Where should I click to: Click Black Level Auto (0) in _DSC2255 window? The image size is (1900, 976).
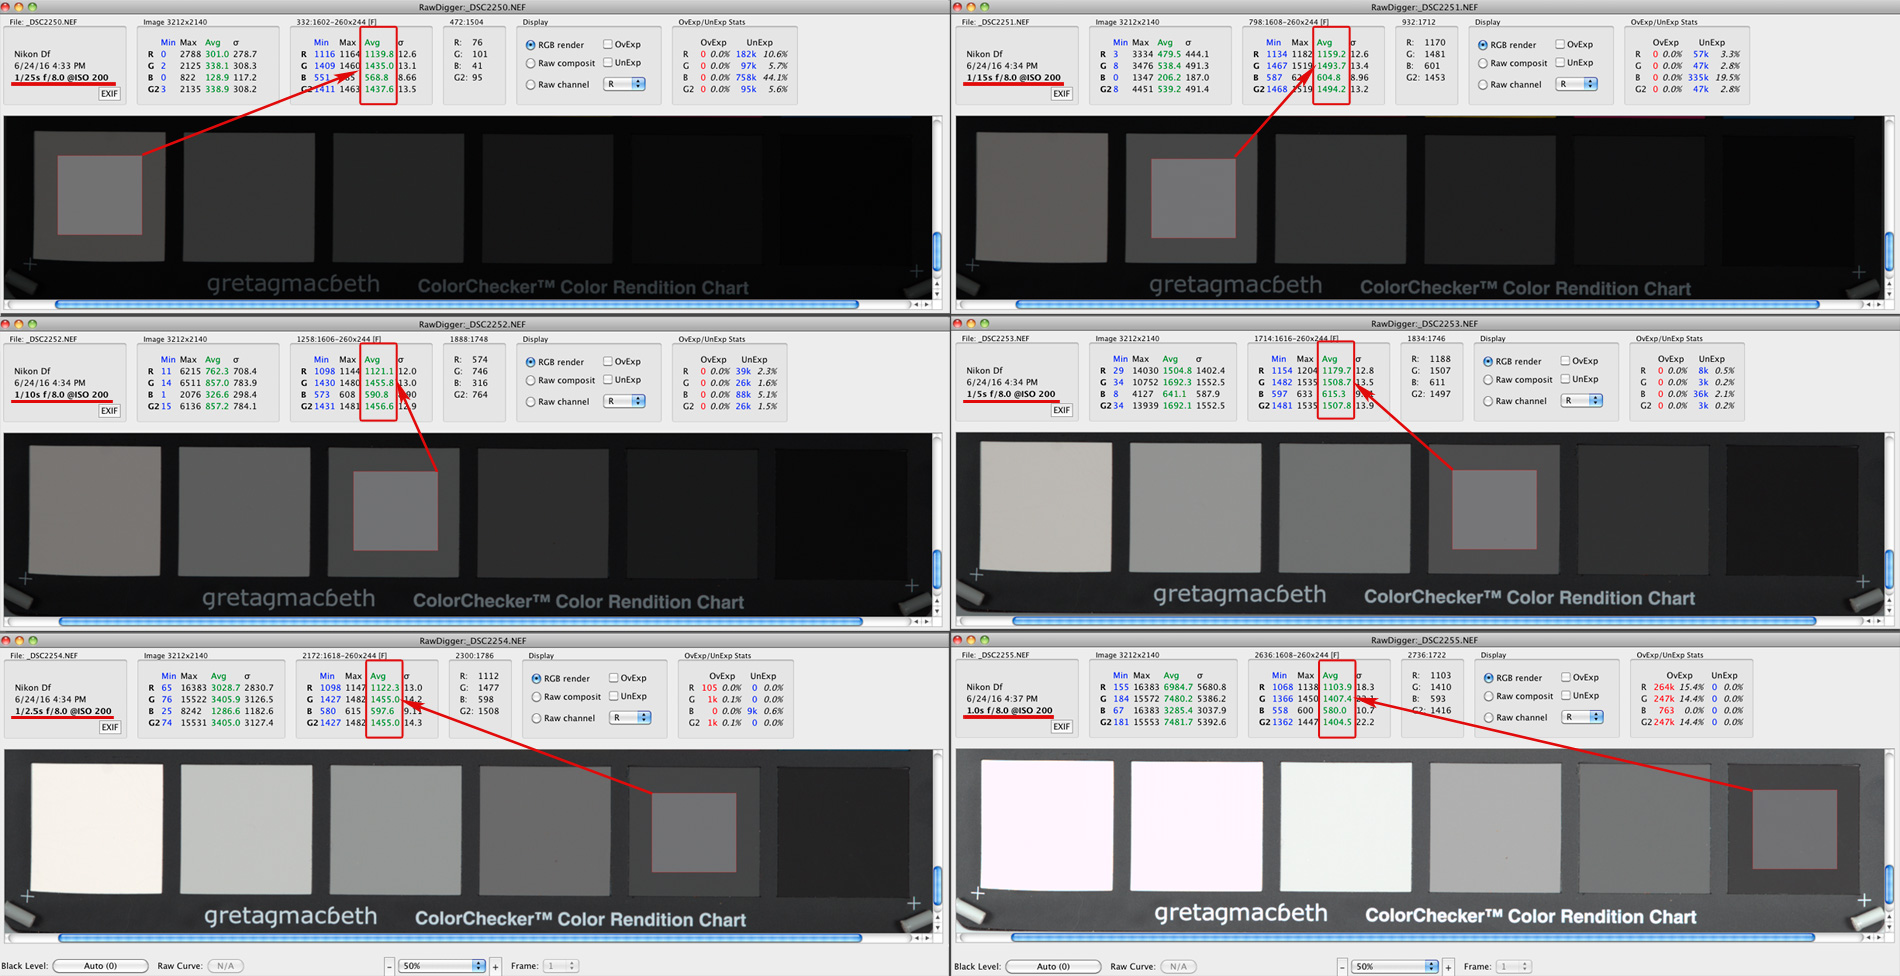[1052, 966]
